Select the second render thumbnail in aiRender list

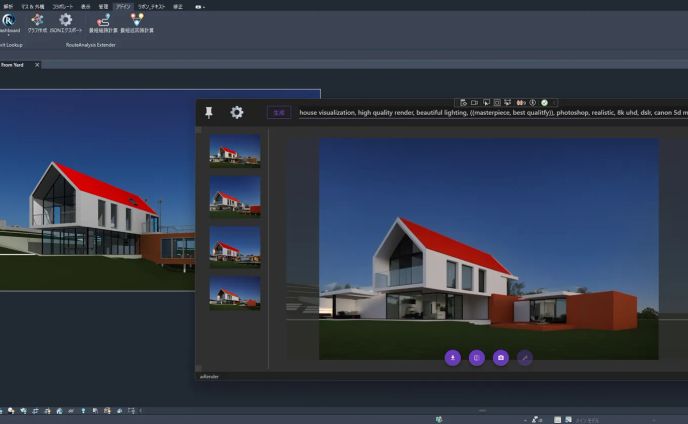(x=235, y=197)
